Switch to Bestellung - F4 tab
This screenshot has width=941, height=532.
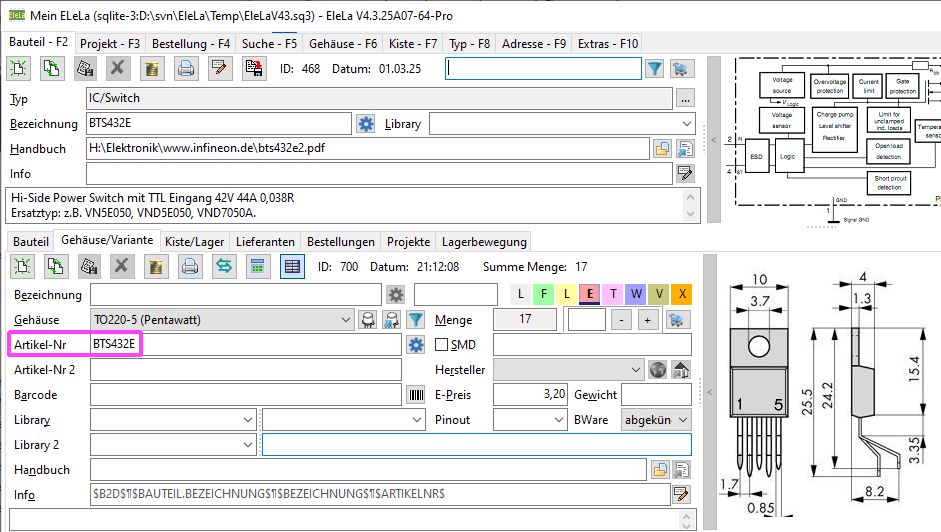pos(191,44)
